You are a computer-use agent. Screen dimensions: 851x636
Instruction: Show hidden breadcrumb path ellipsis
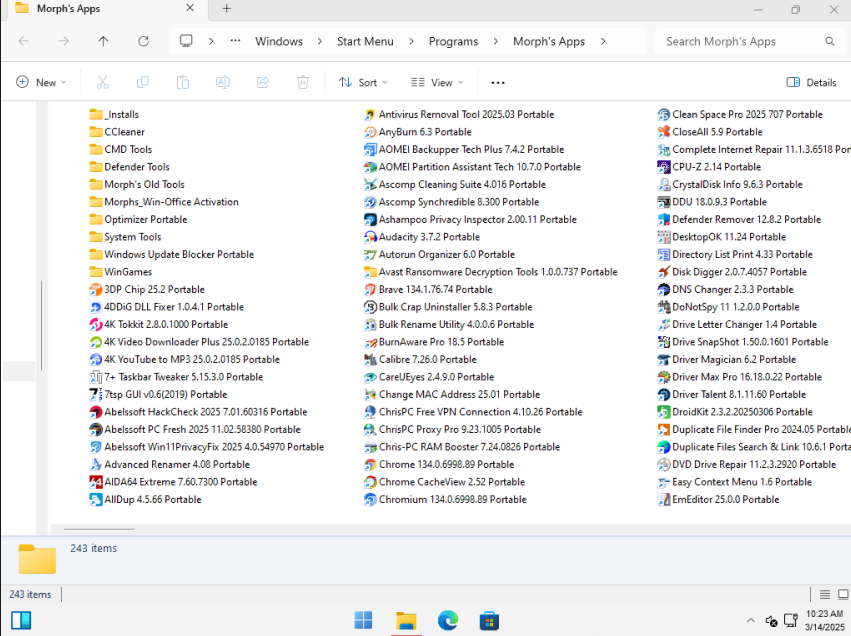click(235, 41)
